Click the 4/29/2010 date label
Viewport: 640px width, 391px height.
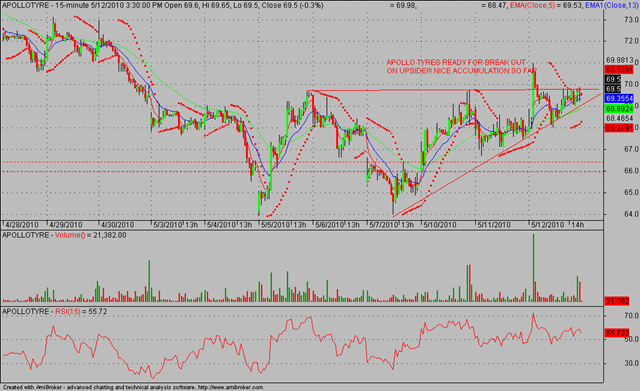click(x=65, y=225)
